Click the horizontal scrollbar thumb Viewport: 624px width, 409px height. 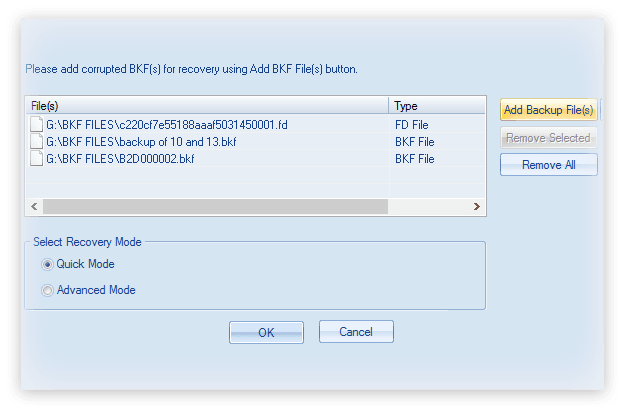[x=215, y=206]
